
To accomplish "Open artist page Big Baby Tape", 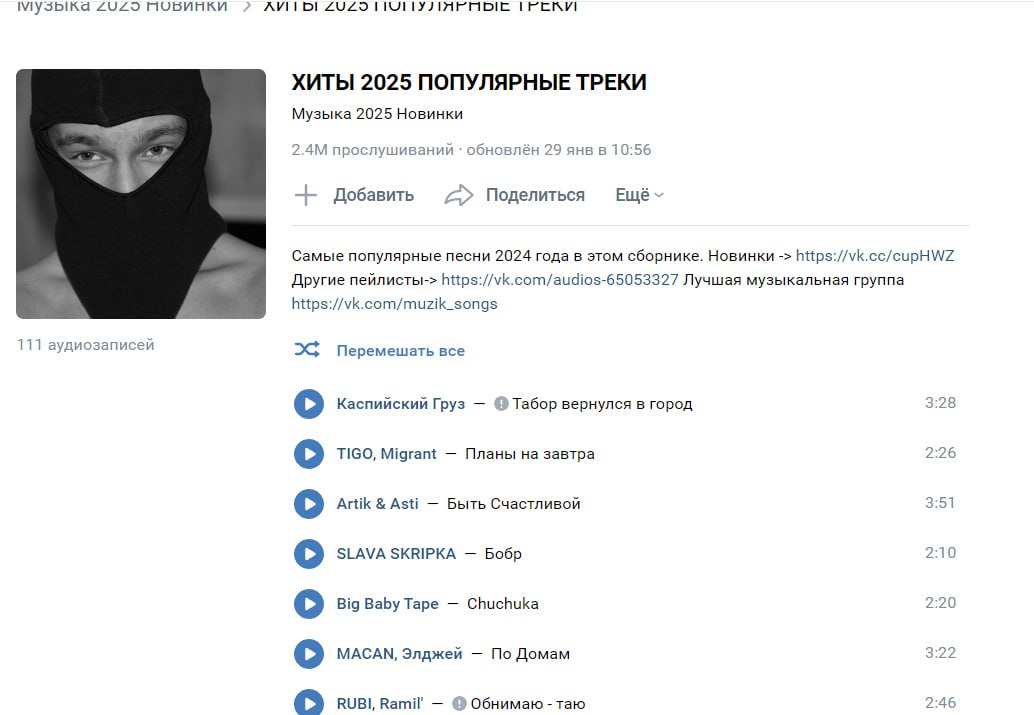I will coord(387,604).
